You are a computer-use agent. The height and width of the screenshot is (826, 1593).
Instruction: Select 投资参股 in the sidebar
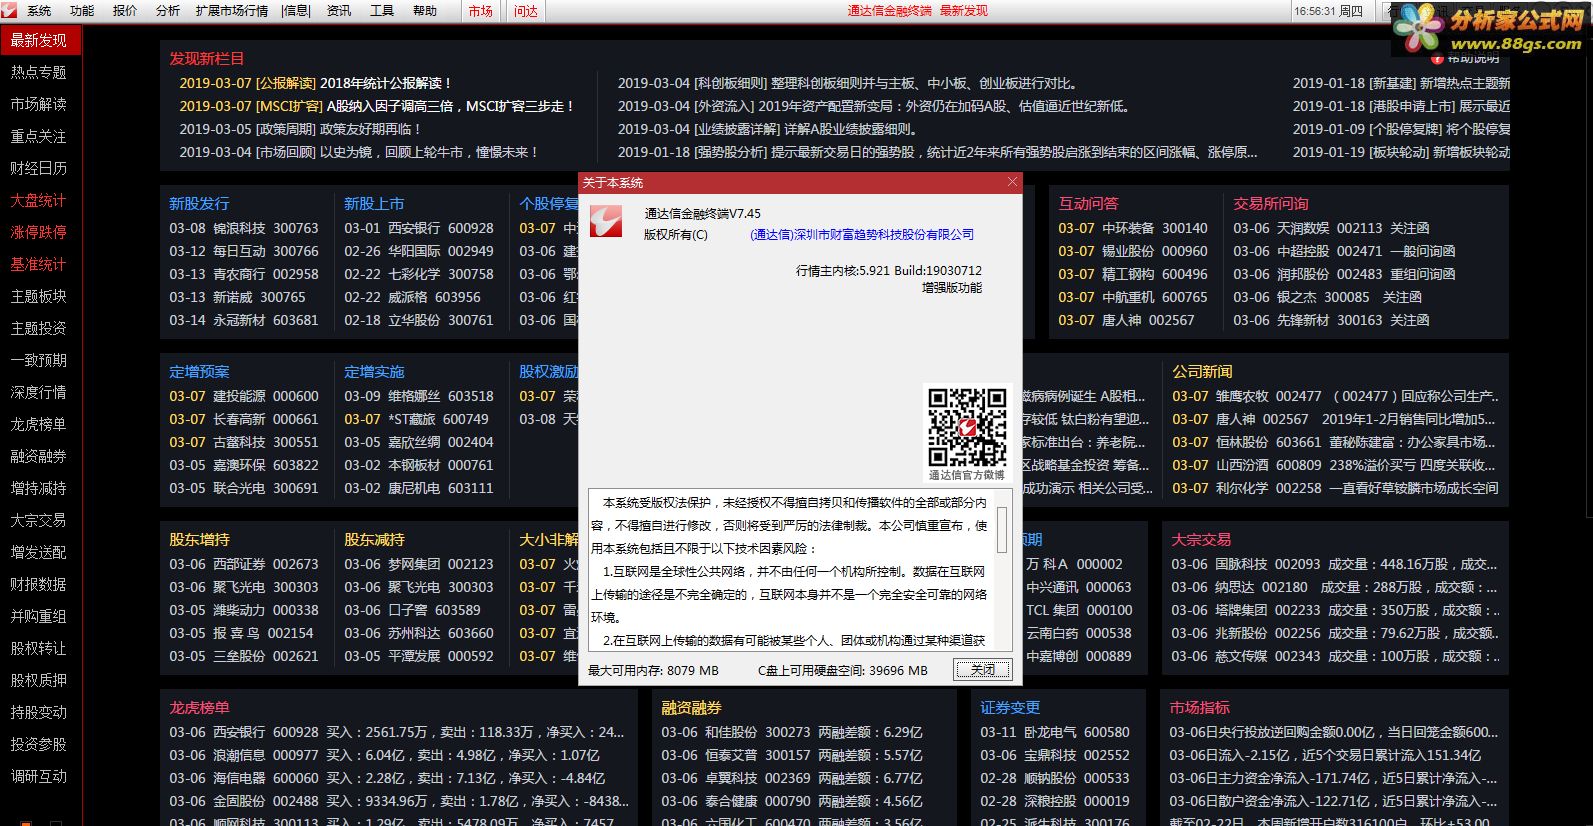click(x=39, y=744)
